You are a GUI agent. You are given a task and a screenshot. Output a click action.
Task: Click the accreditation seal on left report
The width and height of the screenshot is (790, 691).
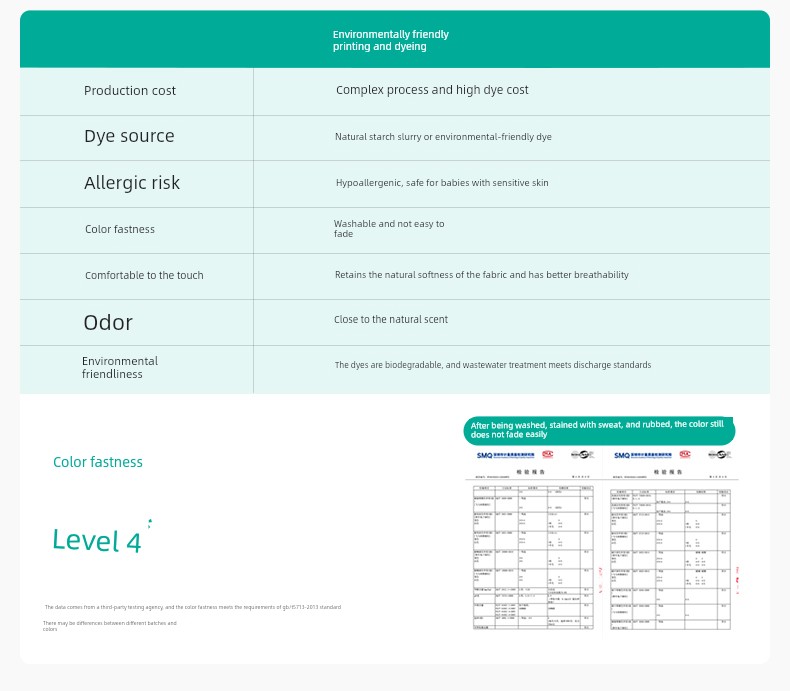click(582, 454)
